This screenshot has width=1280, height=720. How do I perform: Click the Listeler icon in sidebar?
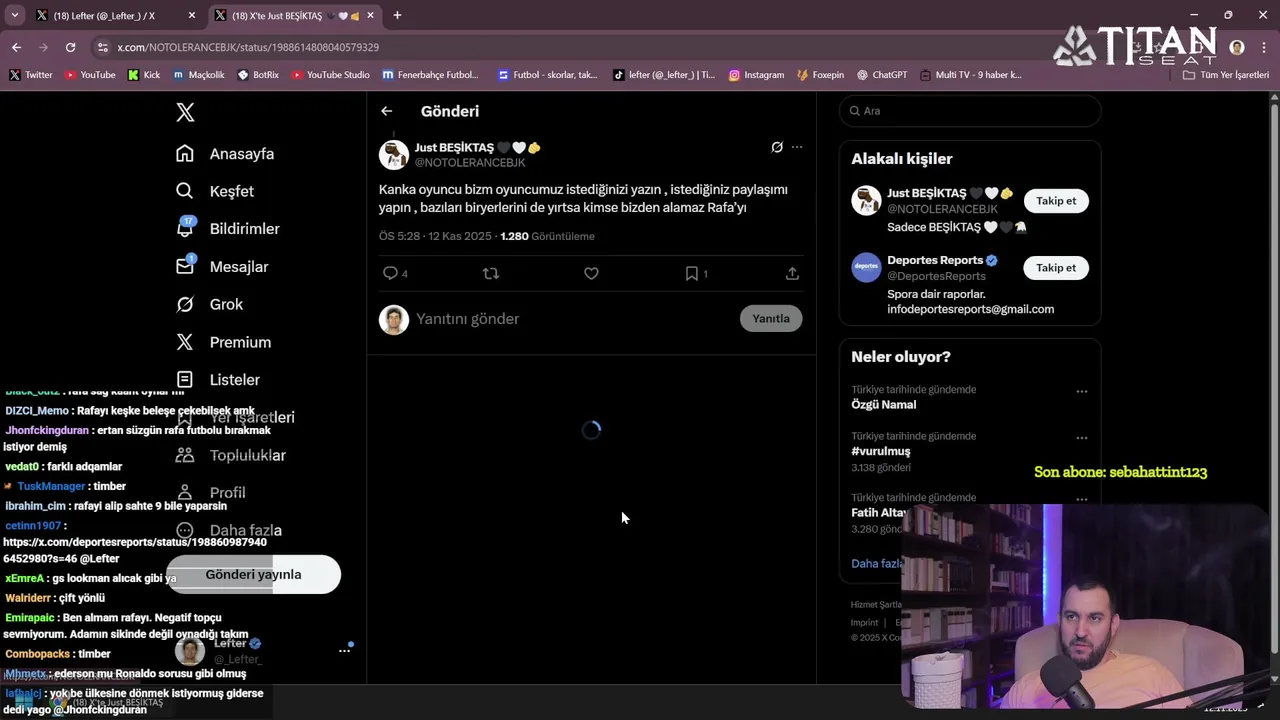coord(185,380)
